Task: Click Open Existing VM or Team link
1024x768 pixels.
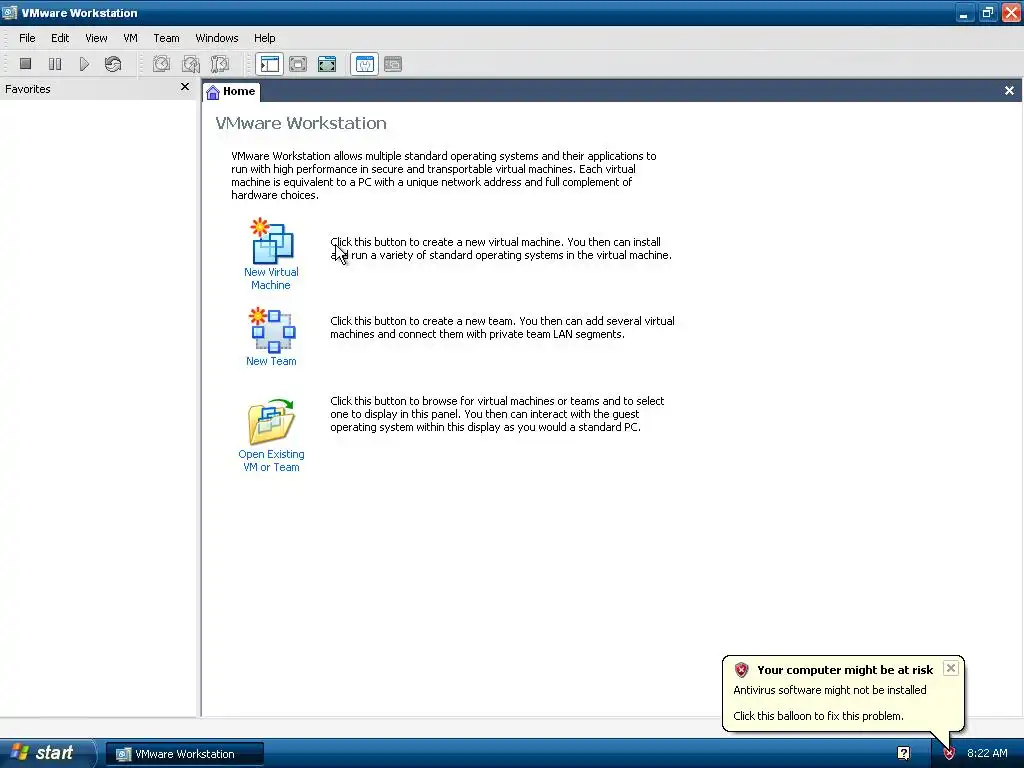Action: coord(271,460)
